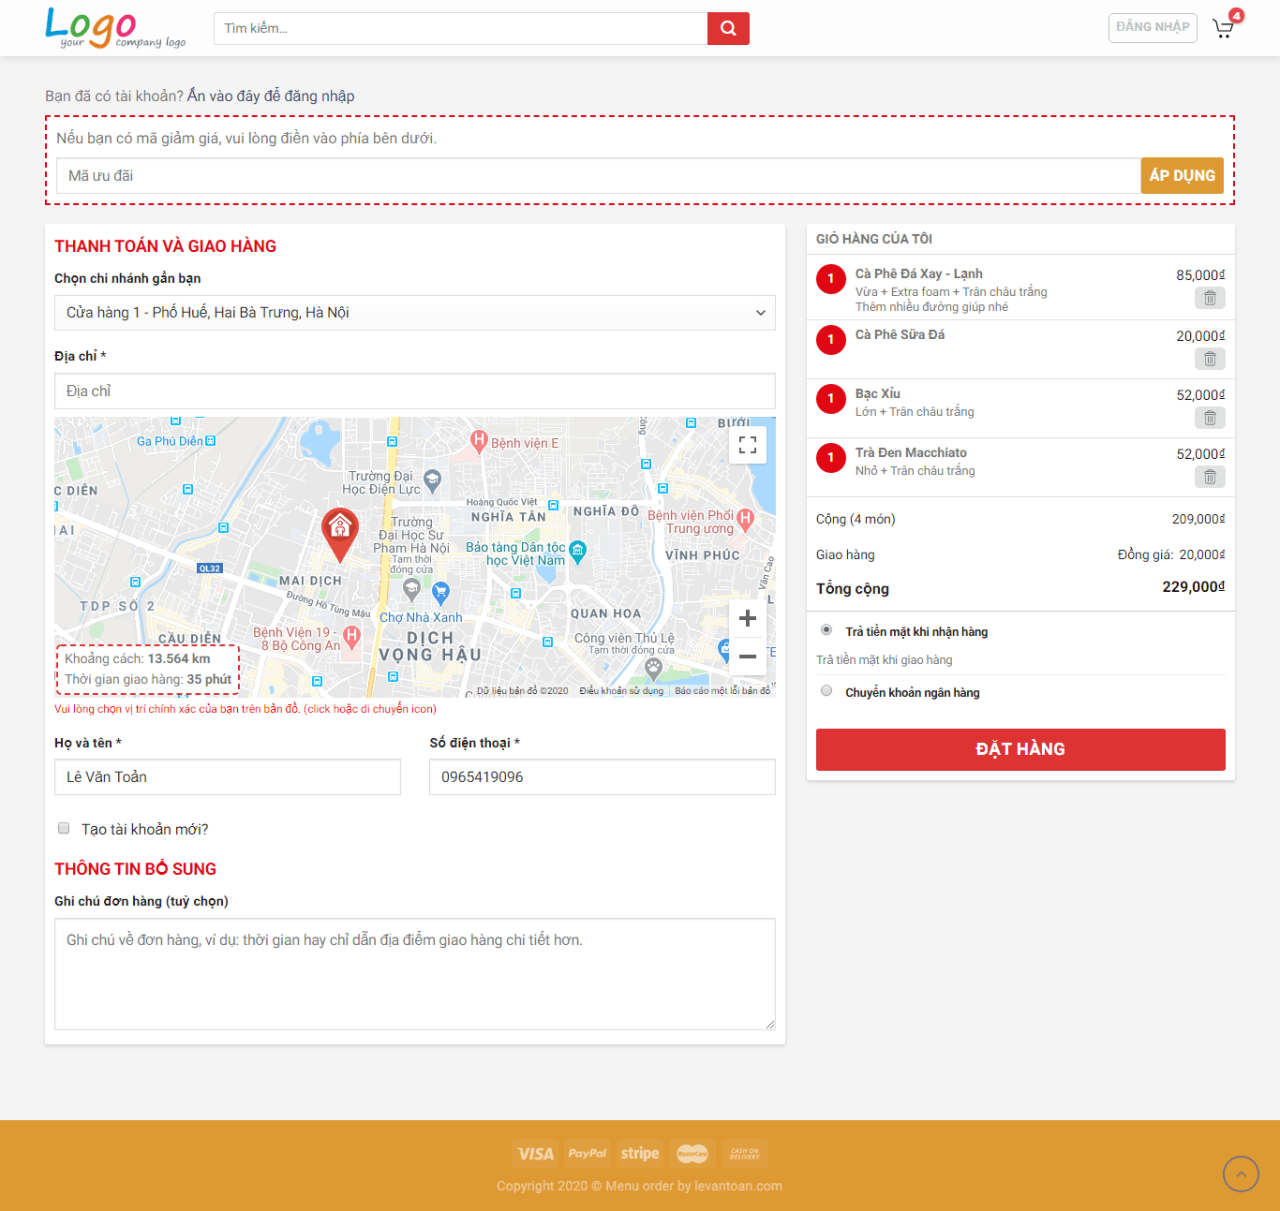The width and height of the screenshot is (1280, 1211).
Task: Remove Cà Phê Sữa Đá via trash icon
Action: [1209, 359]
